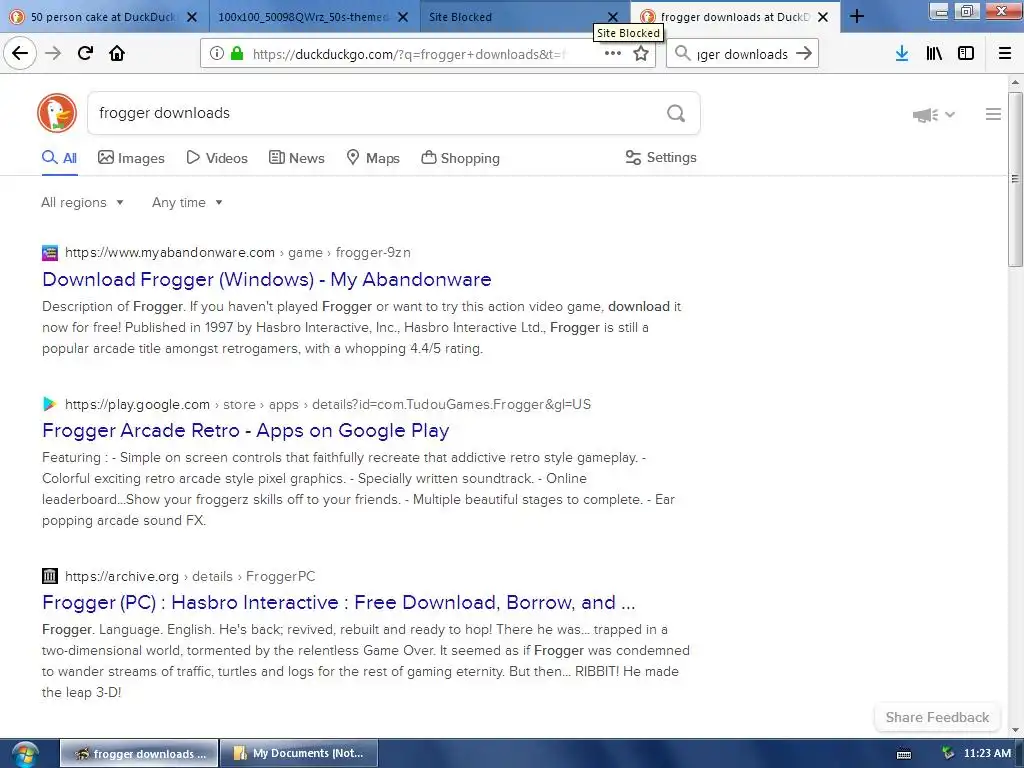Close the frogger downloads tab
This screenshot has height=768, width=1024.
(x=823, y=17)
